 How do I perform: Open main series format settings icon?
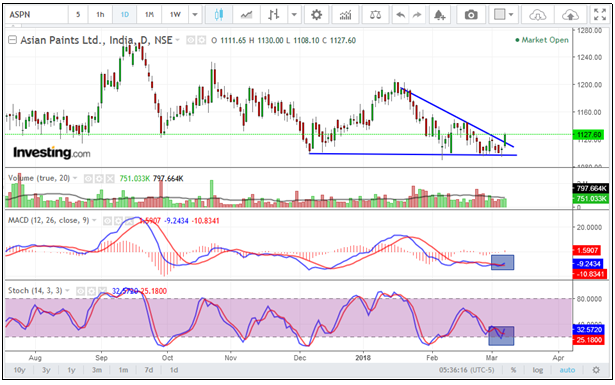(202, 40)
